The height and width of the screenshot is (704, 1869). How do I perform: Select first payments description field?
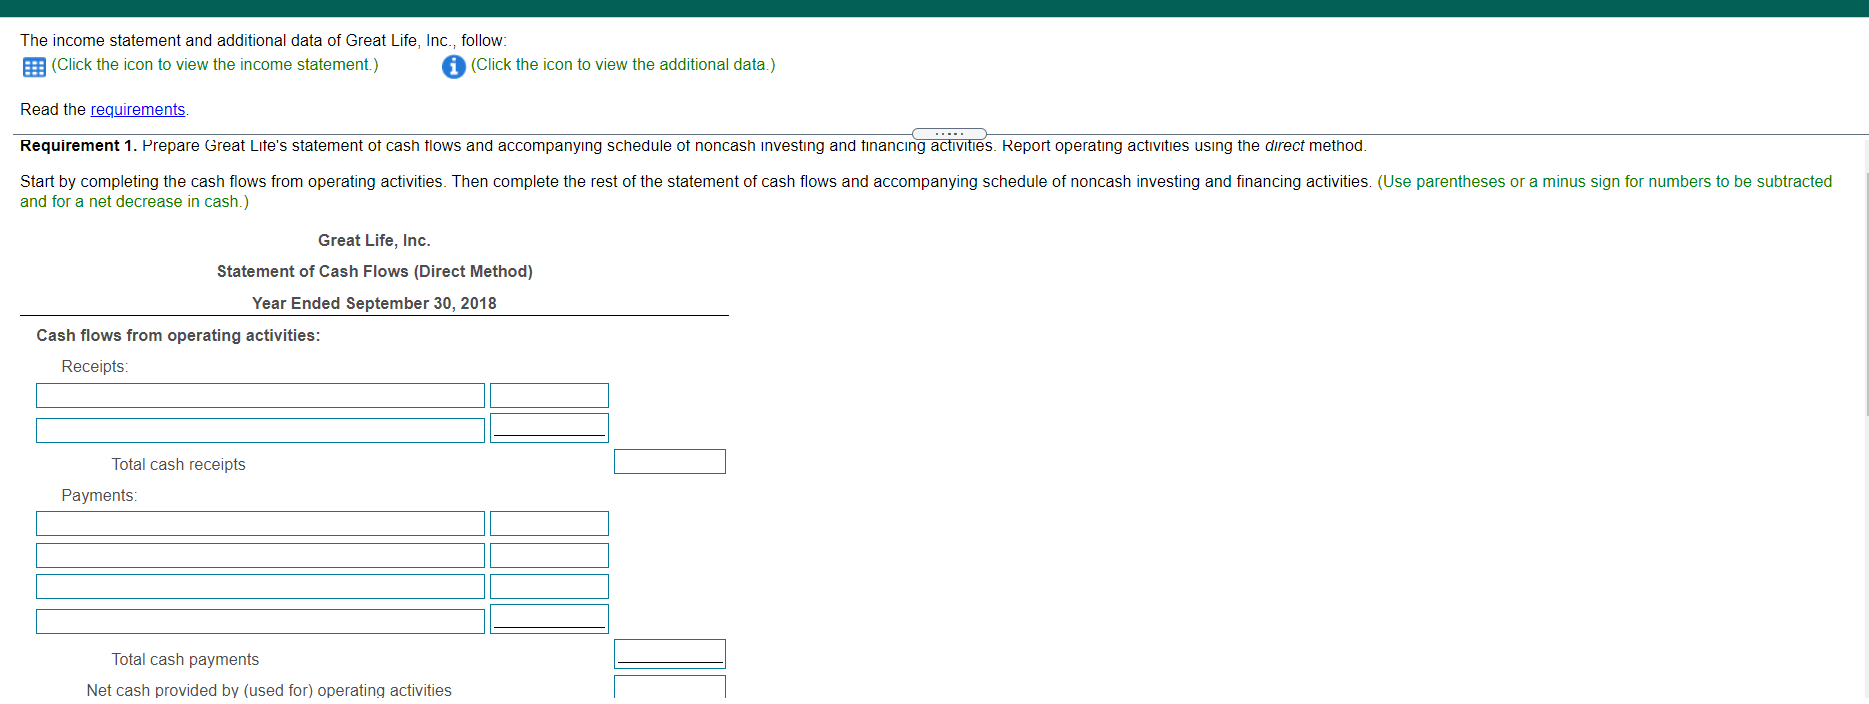click(x=260, y=524)
